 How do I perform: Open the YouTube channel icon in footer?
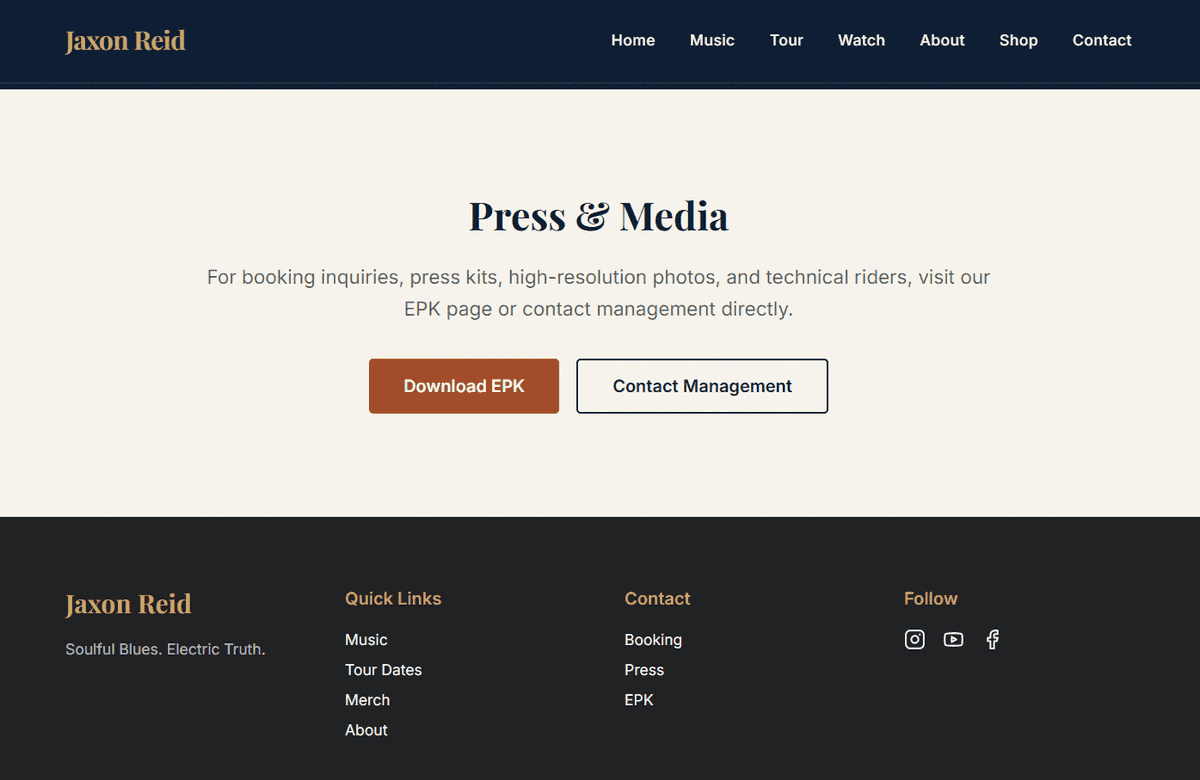click(953, 640)
